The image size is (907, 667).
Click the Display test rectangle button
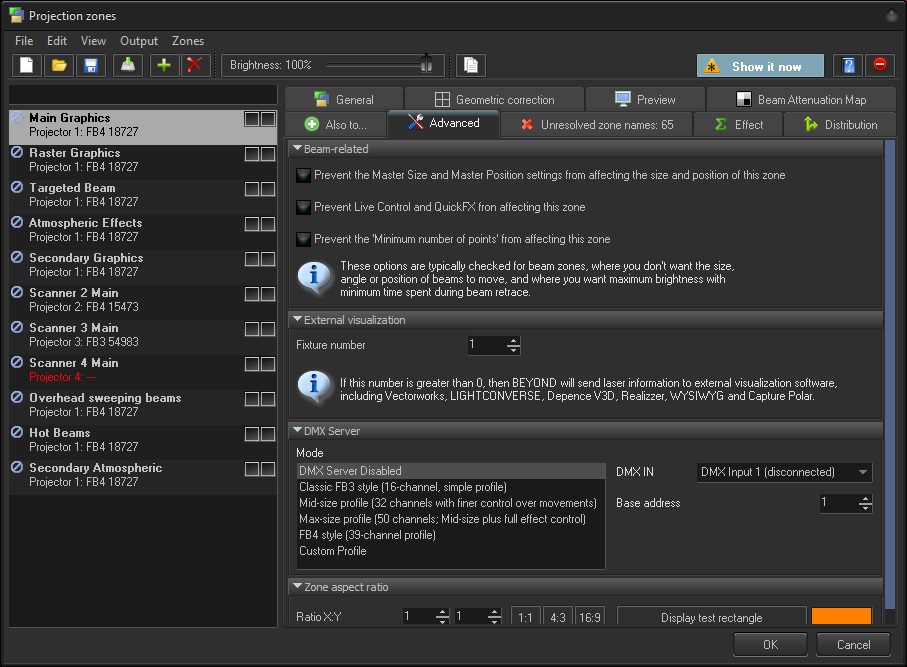711,618
